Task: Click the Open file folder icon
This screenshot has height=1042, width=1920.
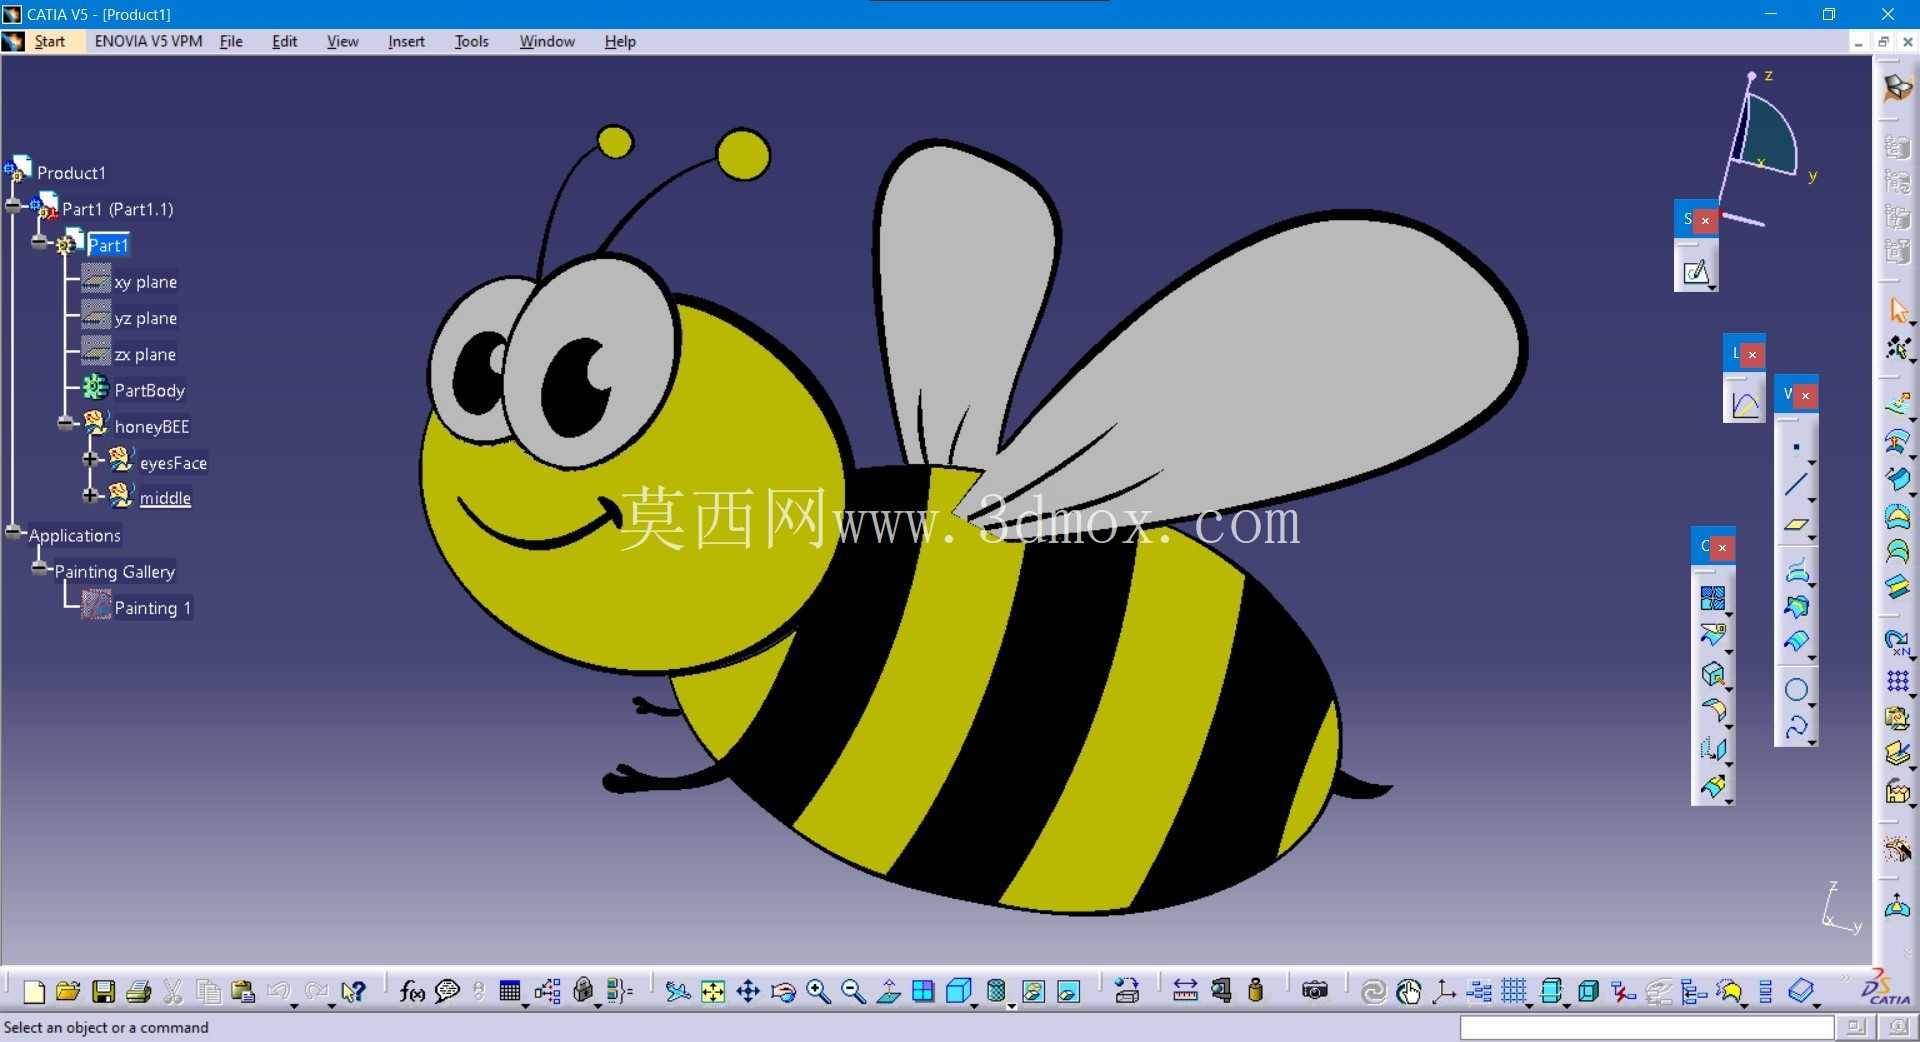Action: click(x=68, y=991)
